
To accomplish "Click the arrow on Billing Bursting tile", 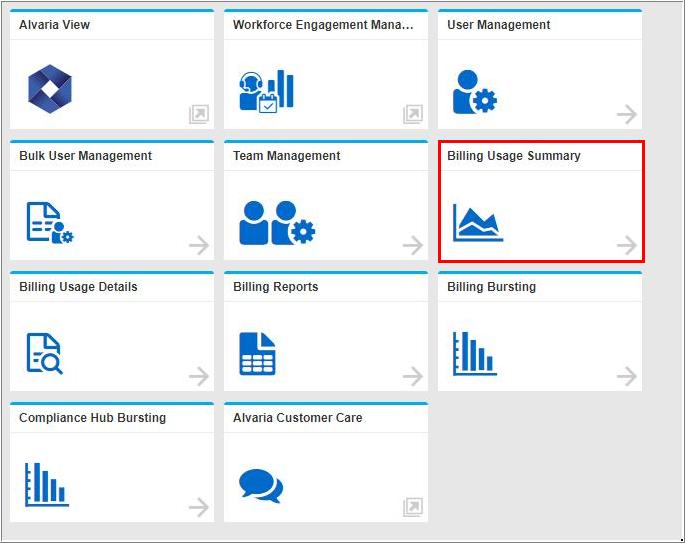I will click(x=627, y=377).
